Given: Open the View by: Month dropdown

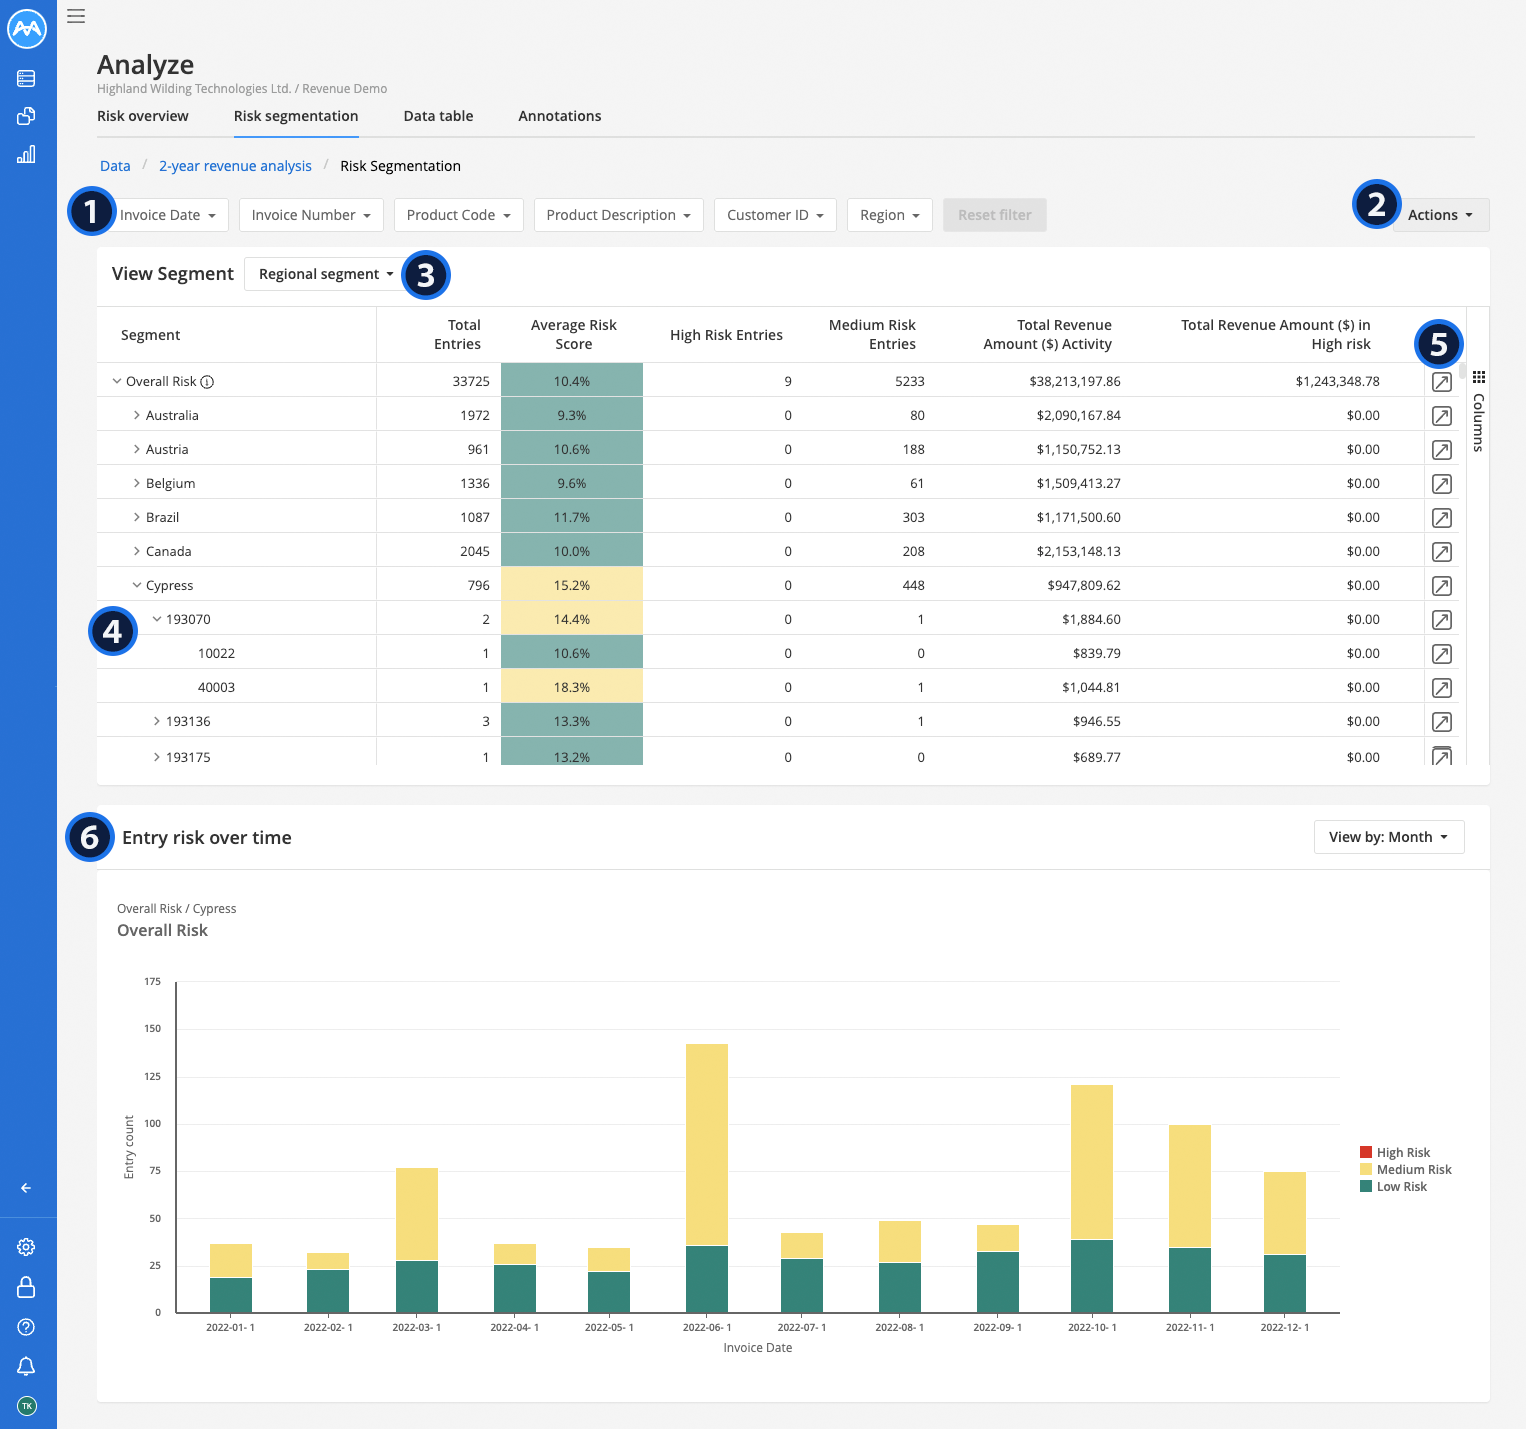Looking at the screenshot, I should [1388, 837].
